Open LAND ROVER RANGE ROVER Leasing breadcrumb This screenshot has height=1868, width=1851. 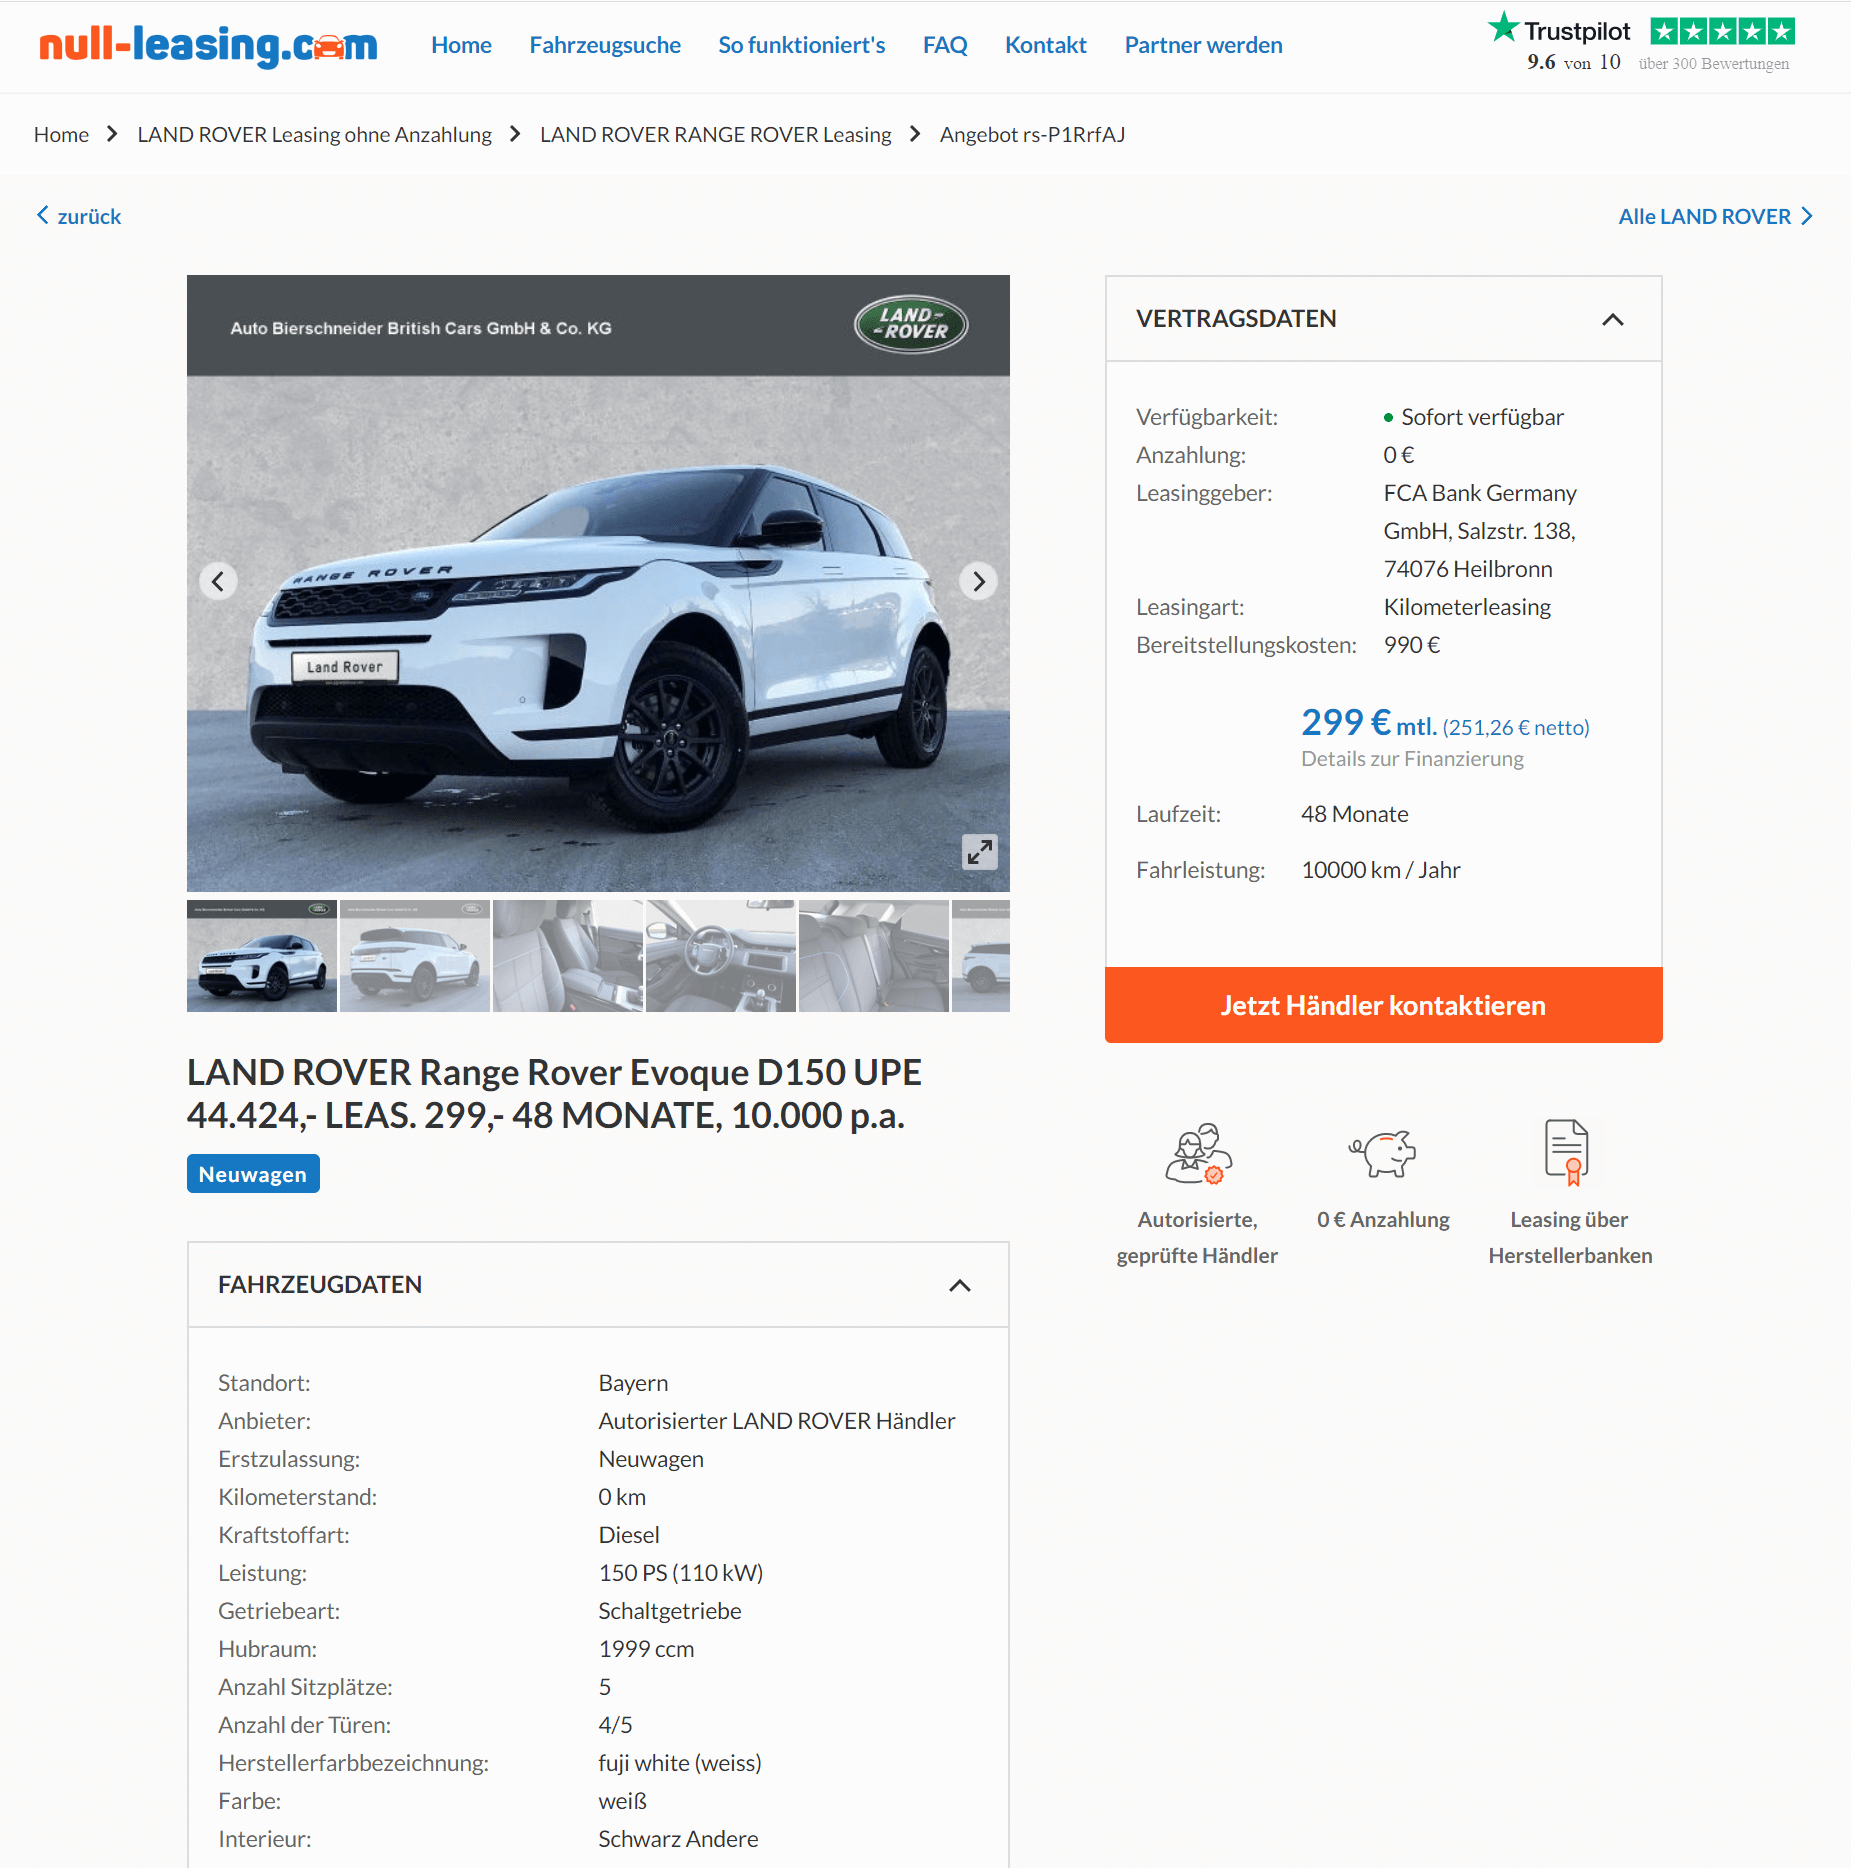point(715,134)
